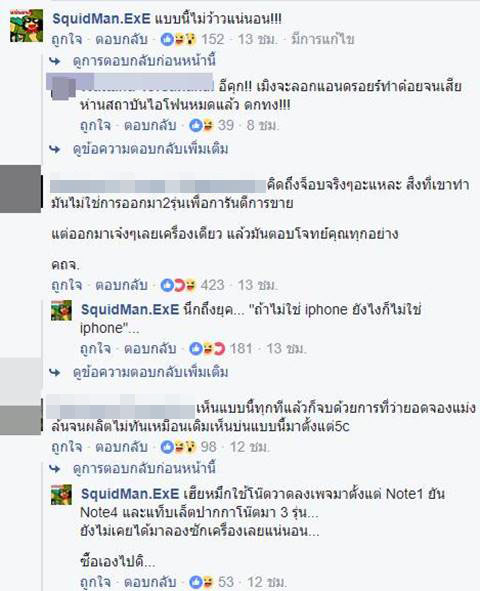
Task: Open SquidMan.ExE avatar on top comment
Action: point(26,25)
